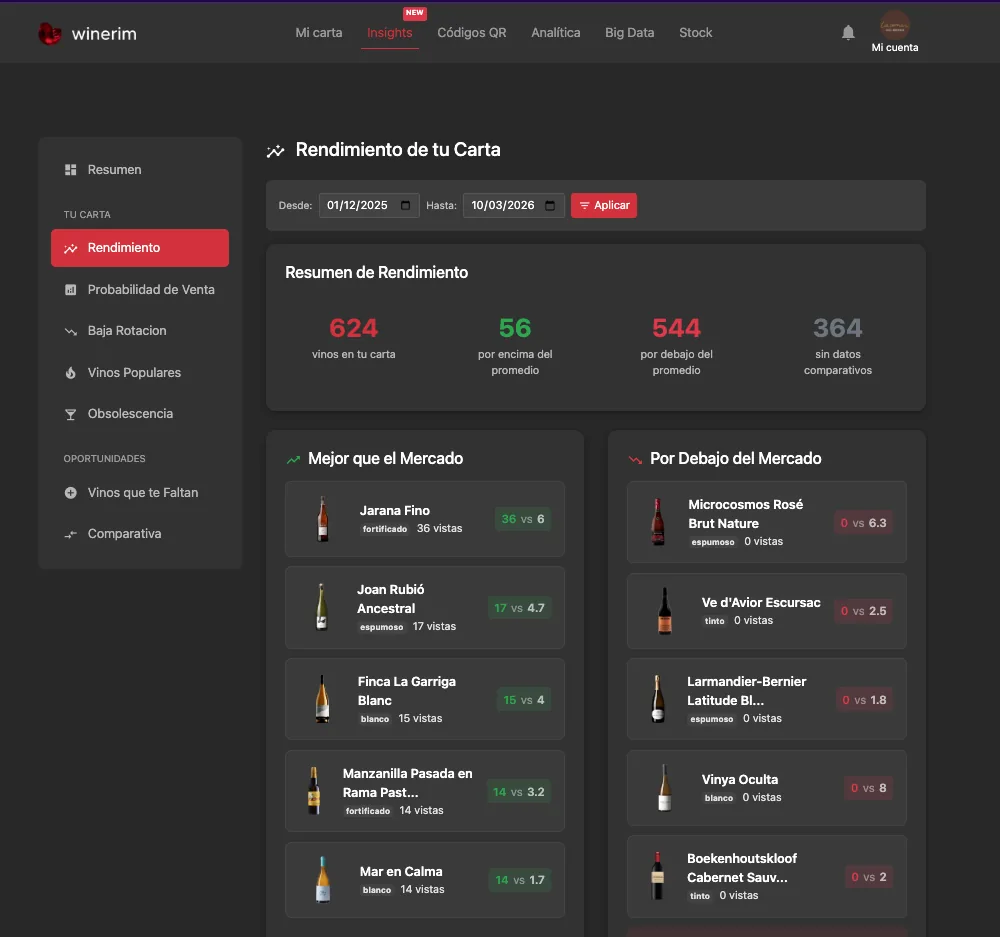Viewport: 1000px width, 937px height.
Task: Click Baja Rotacion trend-down icon
Action: click(x=71, y=331)
